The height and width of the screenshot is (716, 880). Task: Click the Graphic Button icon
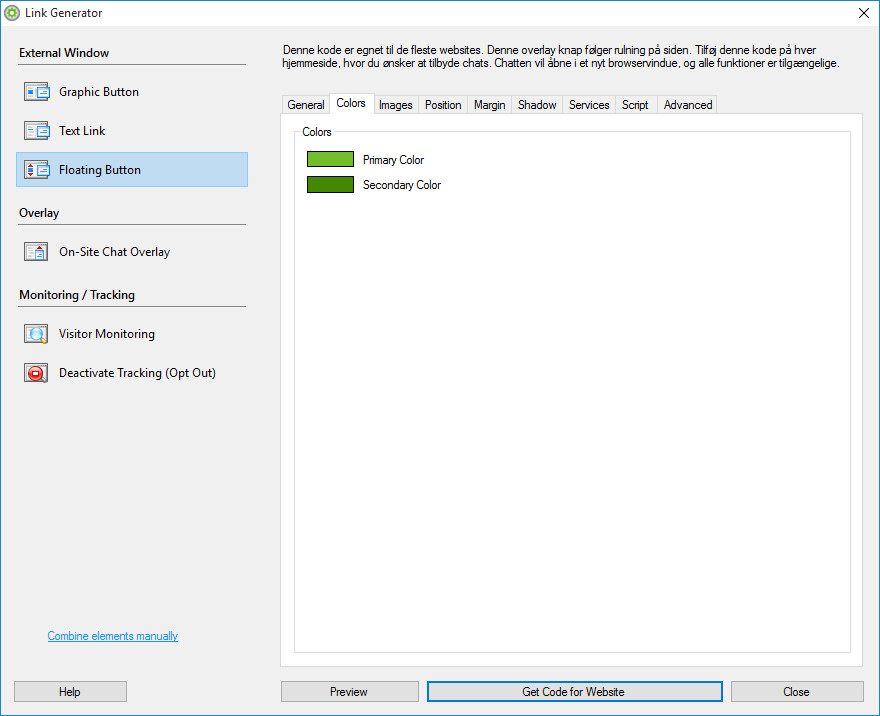pos(36,91)
